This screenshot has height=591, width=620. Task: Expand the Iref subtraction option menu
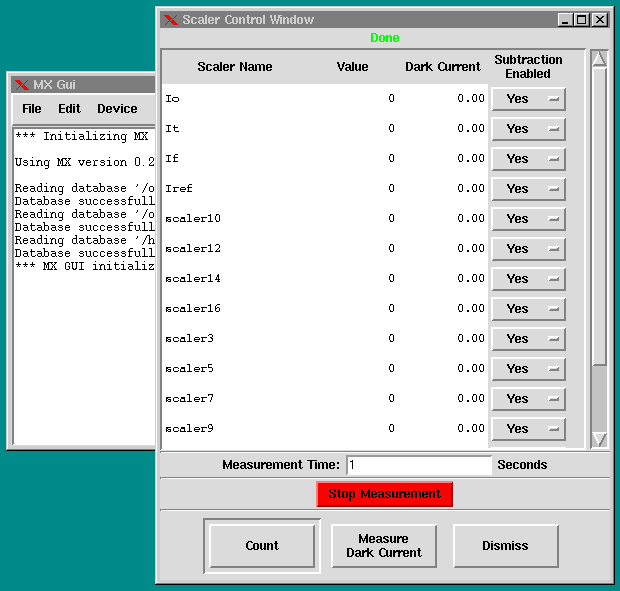tap(528, 189)
